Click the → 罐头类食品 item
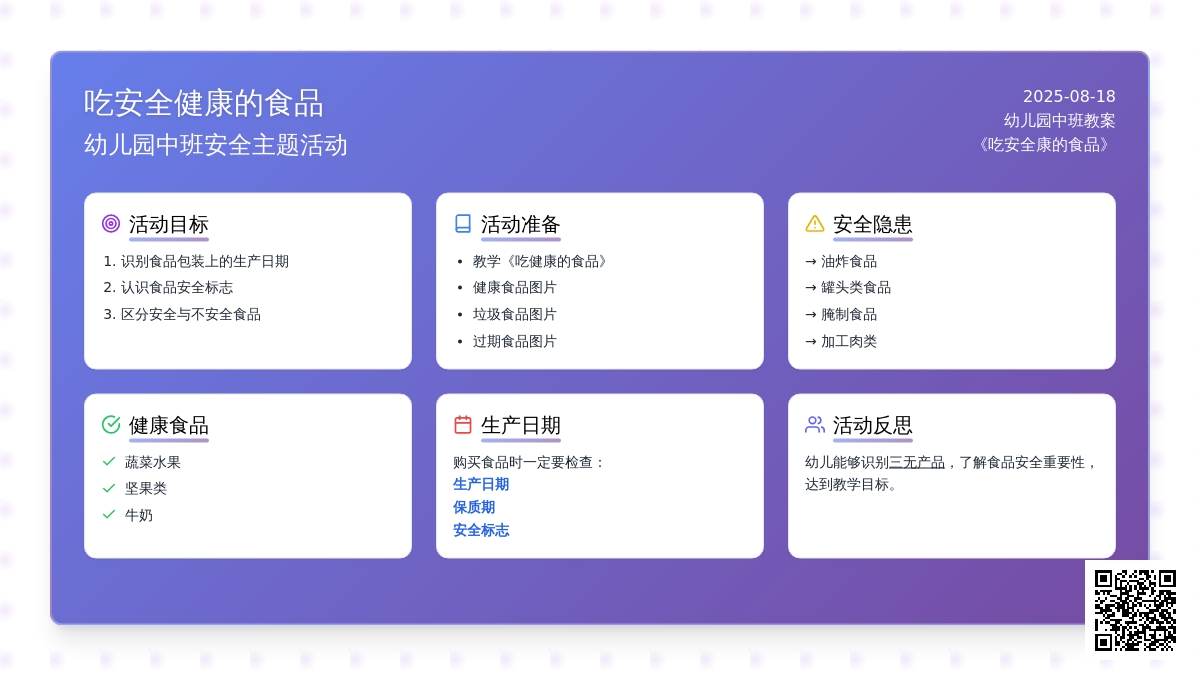Image resolution: width=1200 pixels, height=675 pixels. click(848, 287)
